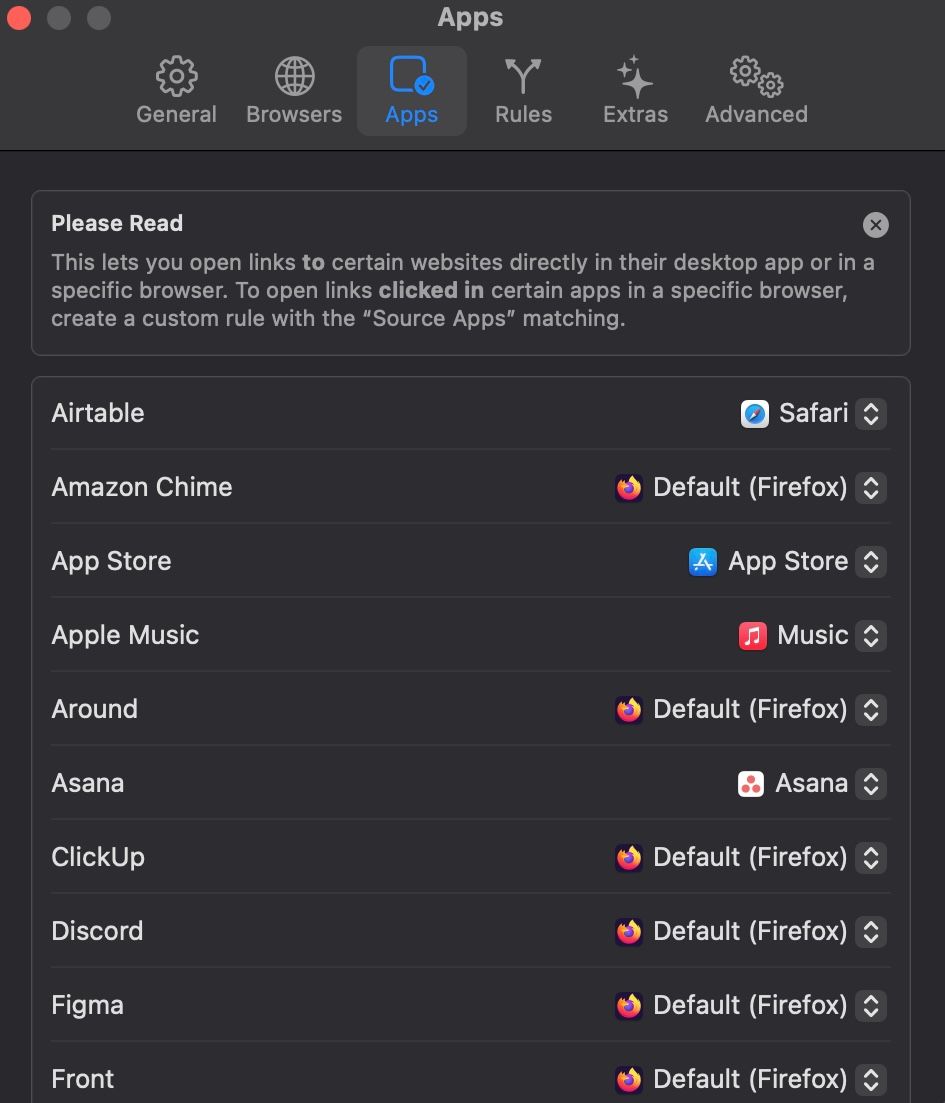Click the Default (Firefox) label for Discord
Image resolution: width=945 pixels, height=1103 pixels.
(750, 931)
